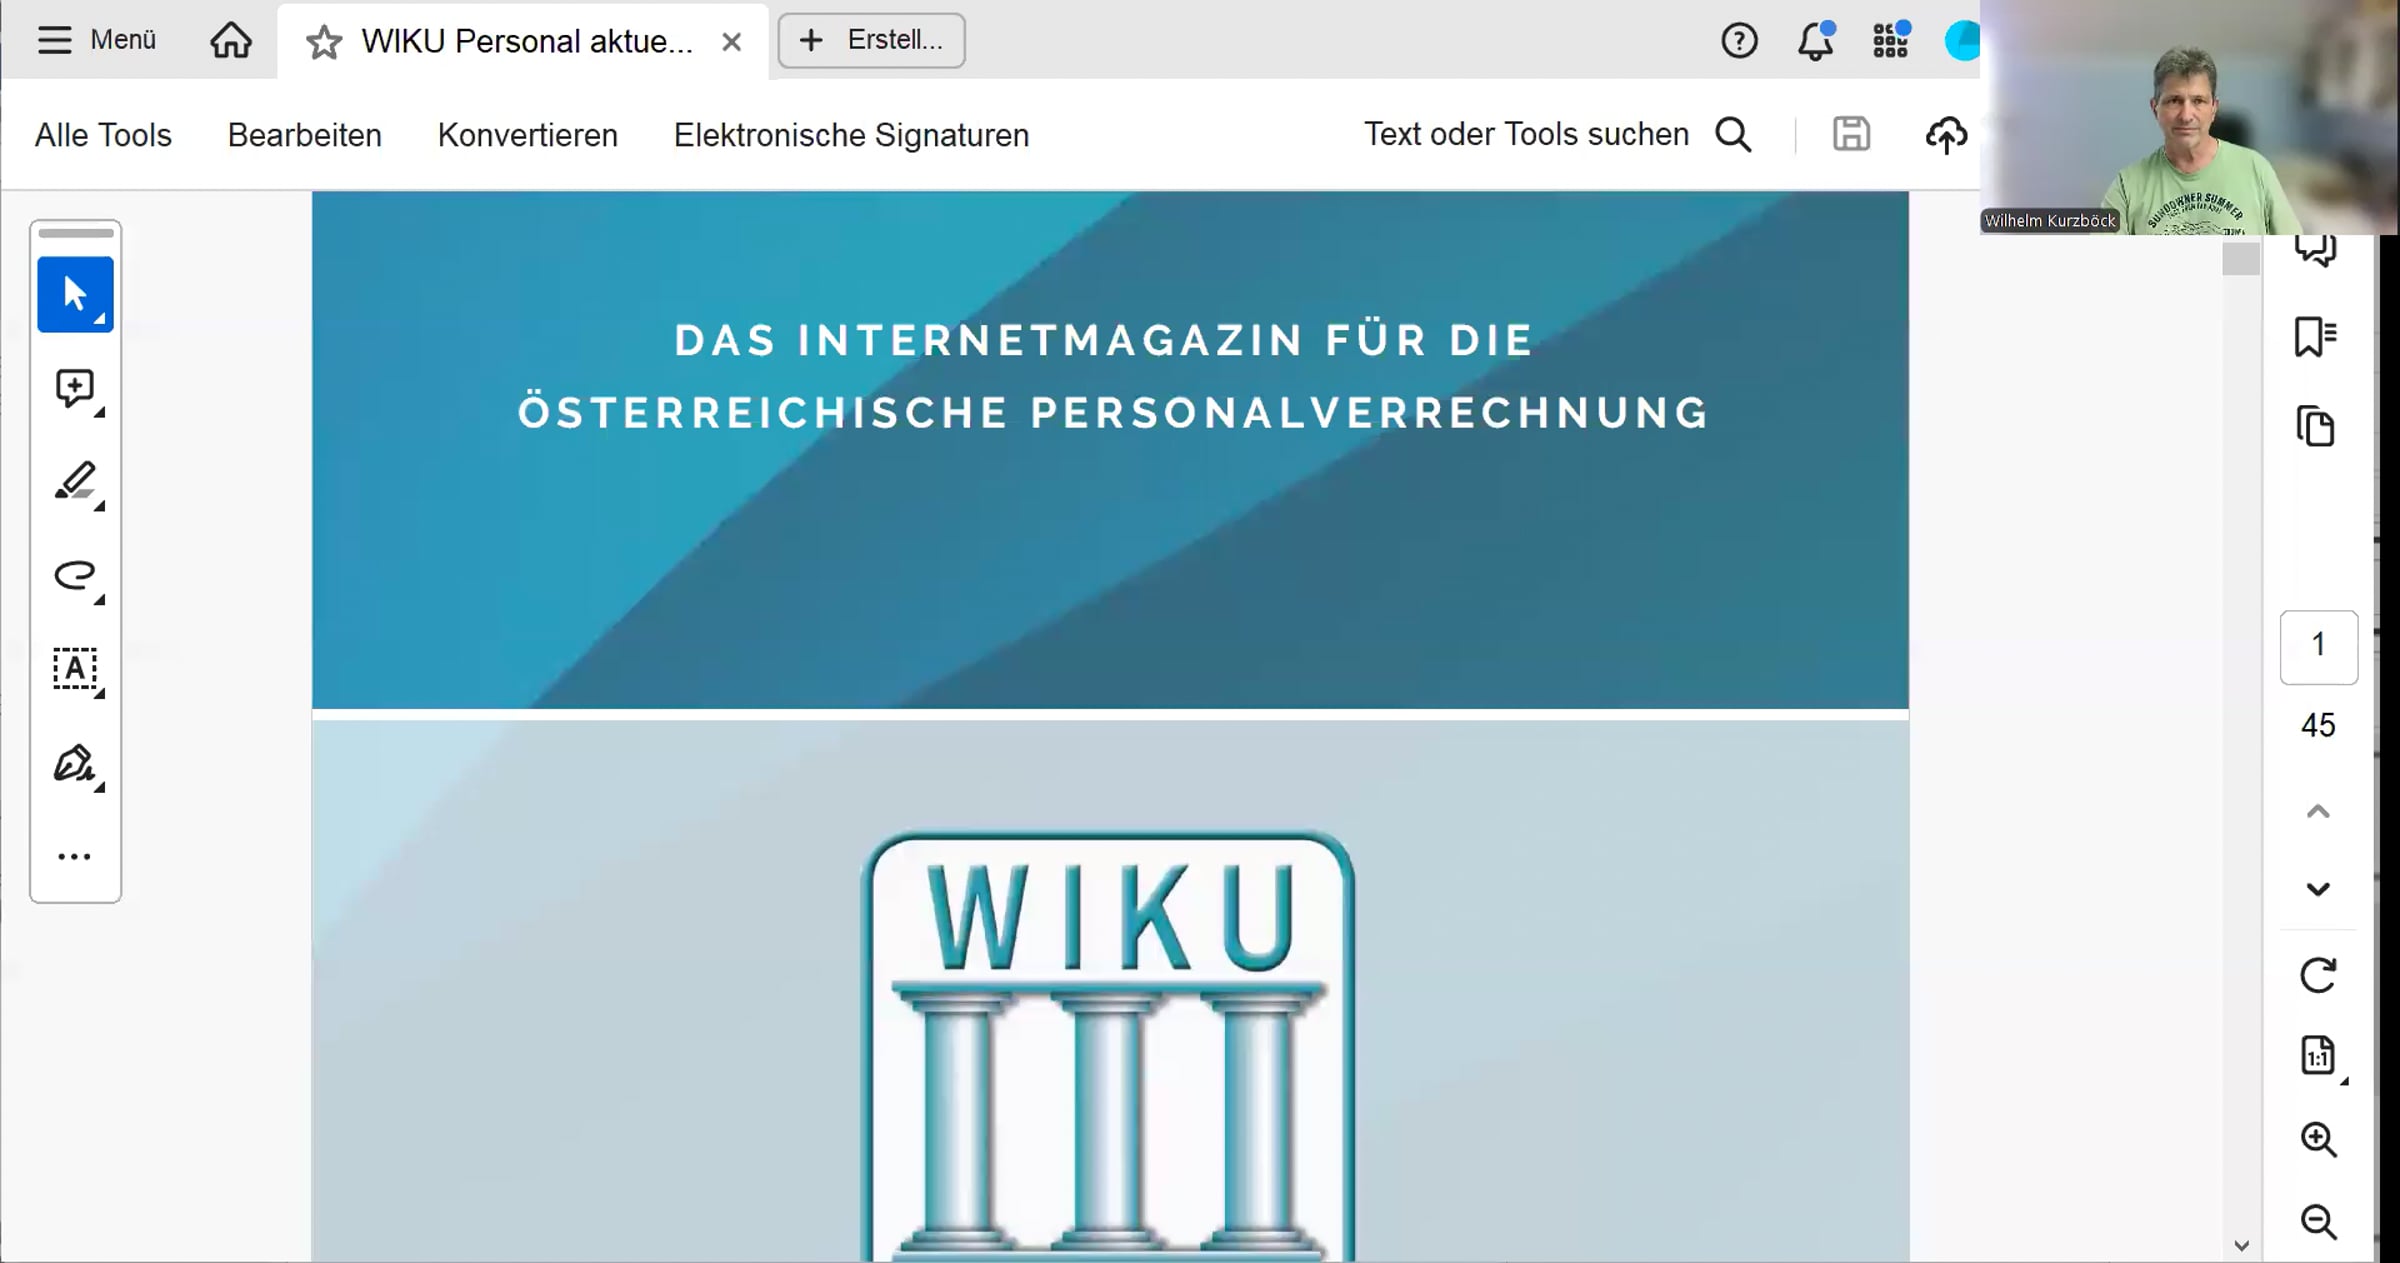This screenshot has height=1263, width=2400.
Task: Open the page thumbnails panel
Action: pos(2315,427)
